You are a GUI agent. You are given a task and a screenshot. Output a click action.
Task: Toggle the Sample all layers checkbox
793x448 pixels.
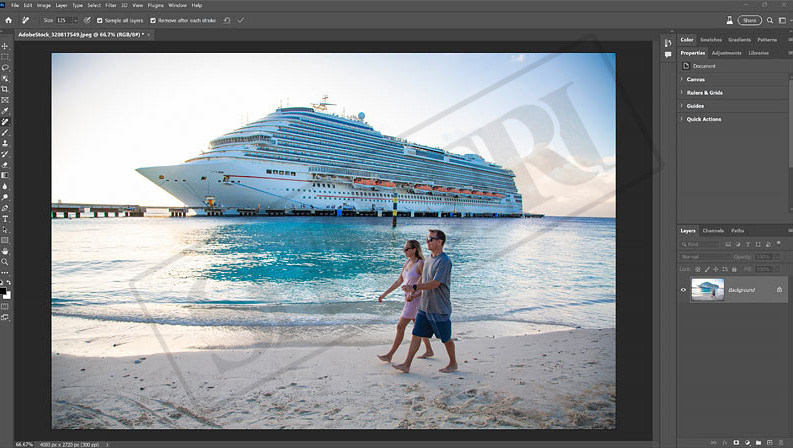(100, 20)
